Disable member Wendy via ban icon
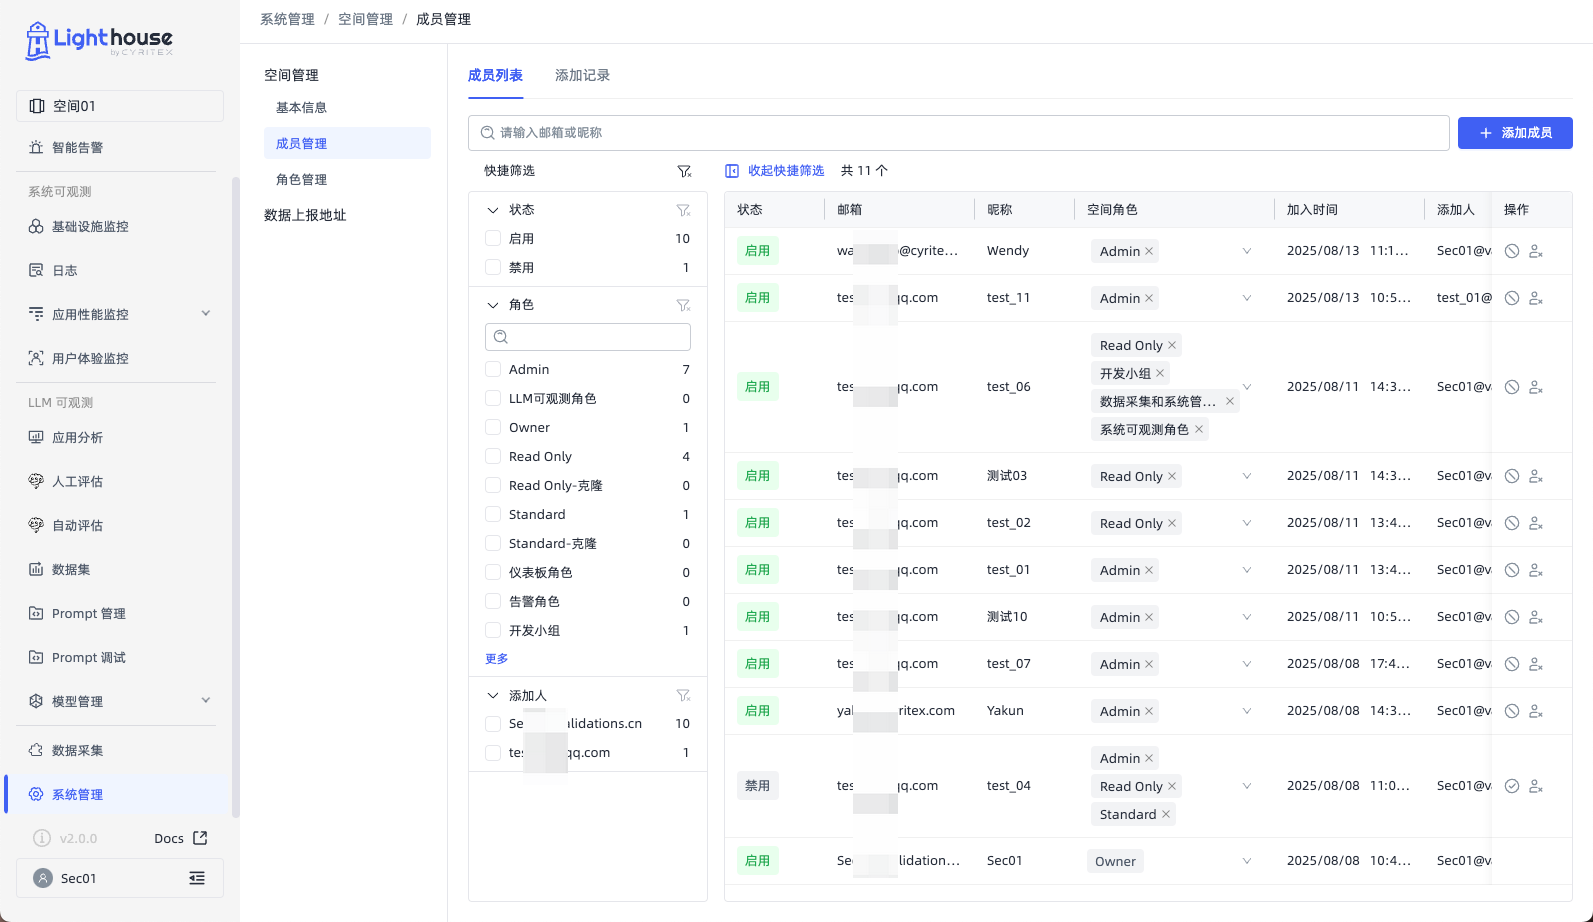1593x922 pixels. point(1512,251)
